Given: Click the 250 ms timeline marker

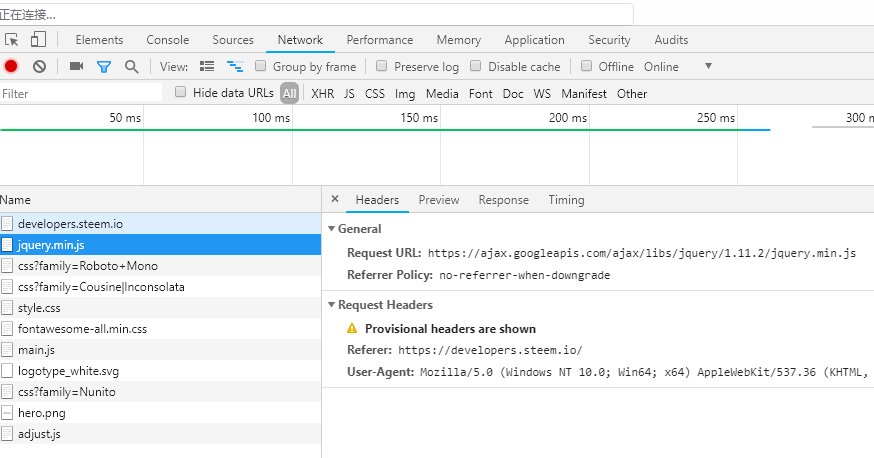Looking at the screenshot, I should point(716,118).
